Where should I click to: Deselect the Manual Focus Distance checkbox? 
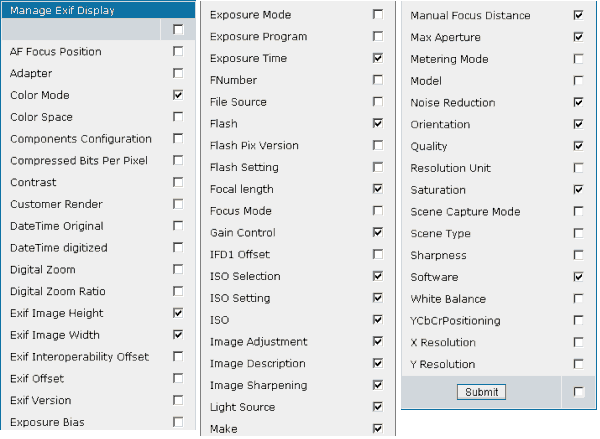click(578, 16)
